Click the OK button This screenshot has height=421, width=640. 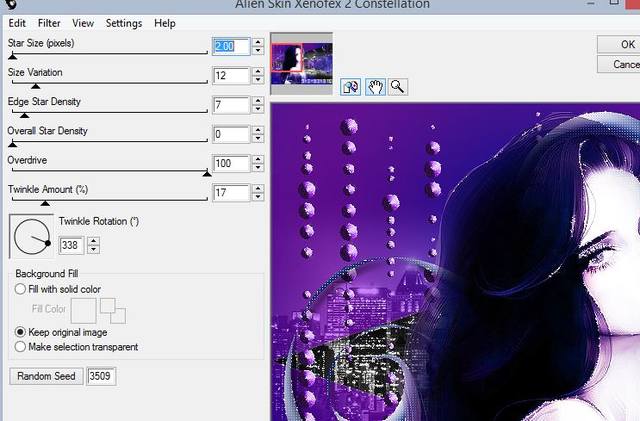coord(618,44)
